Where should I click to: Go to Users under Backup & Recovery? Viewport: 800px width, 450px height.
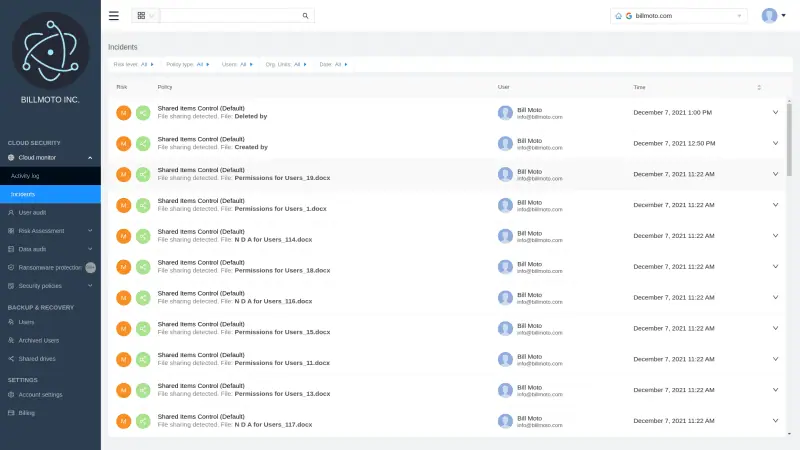tap(26, 322)
